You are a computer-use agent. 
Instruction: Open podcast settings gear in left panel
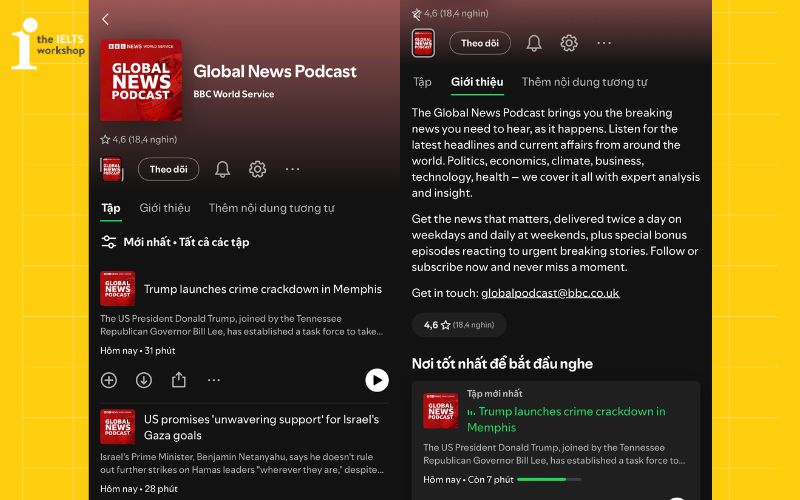pyautogui.click(x=257, y=169)
